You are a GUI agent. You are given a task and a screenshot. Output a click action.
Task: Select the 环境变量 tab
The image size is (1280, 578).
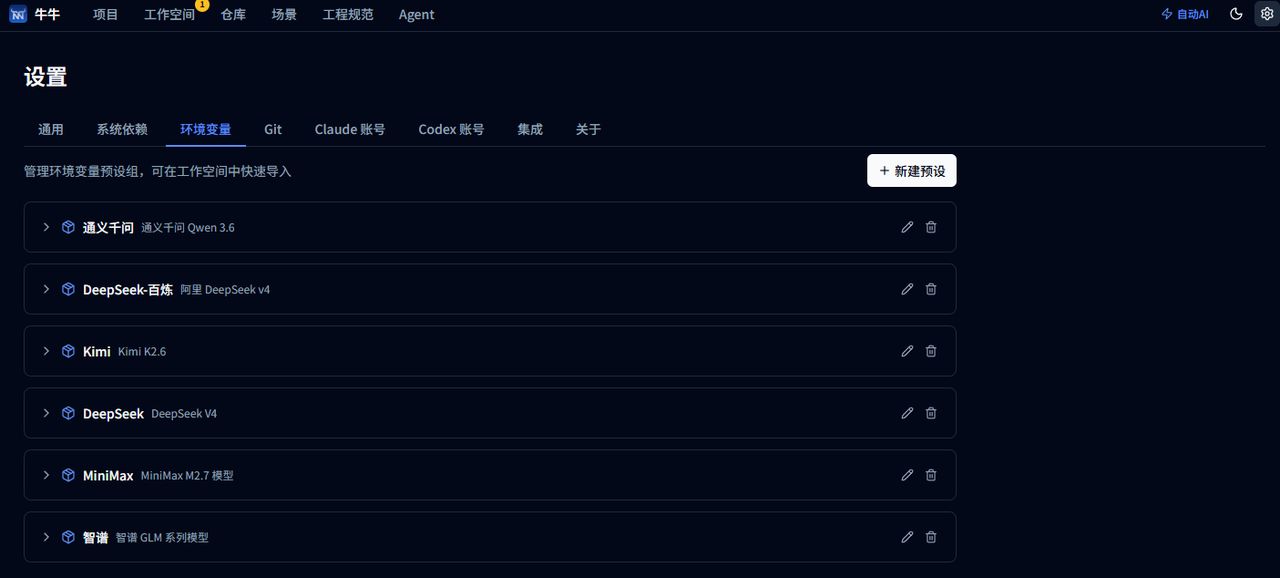[x=206, y=130]
